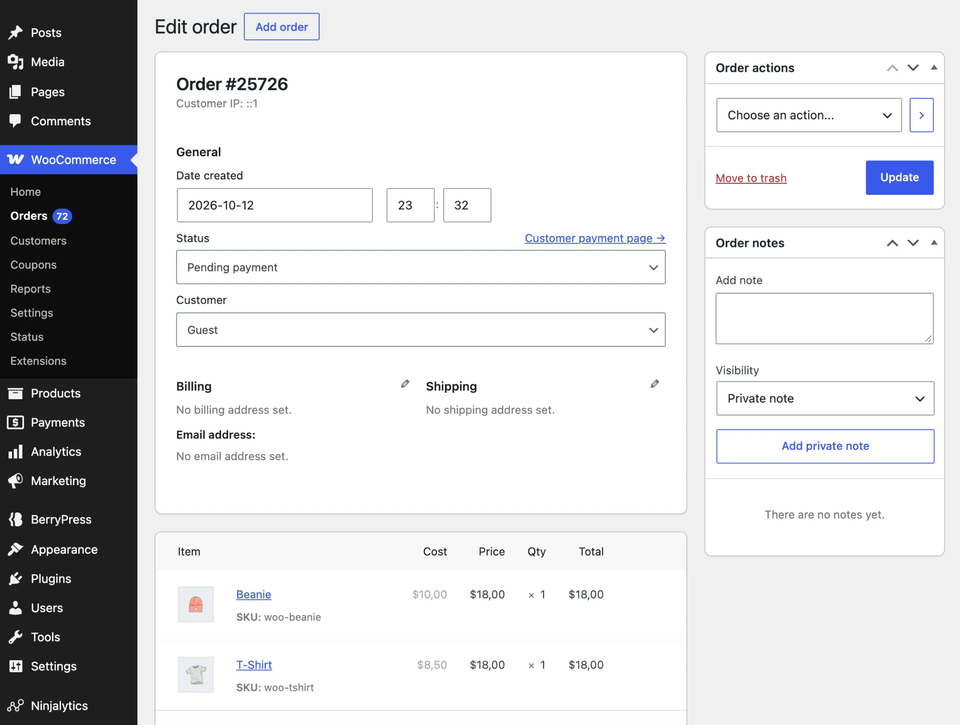Open the T-Shirt product link
The image size is (960, 725).
pyautogui.click(x=254, y=665)
